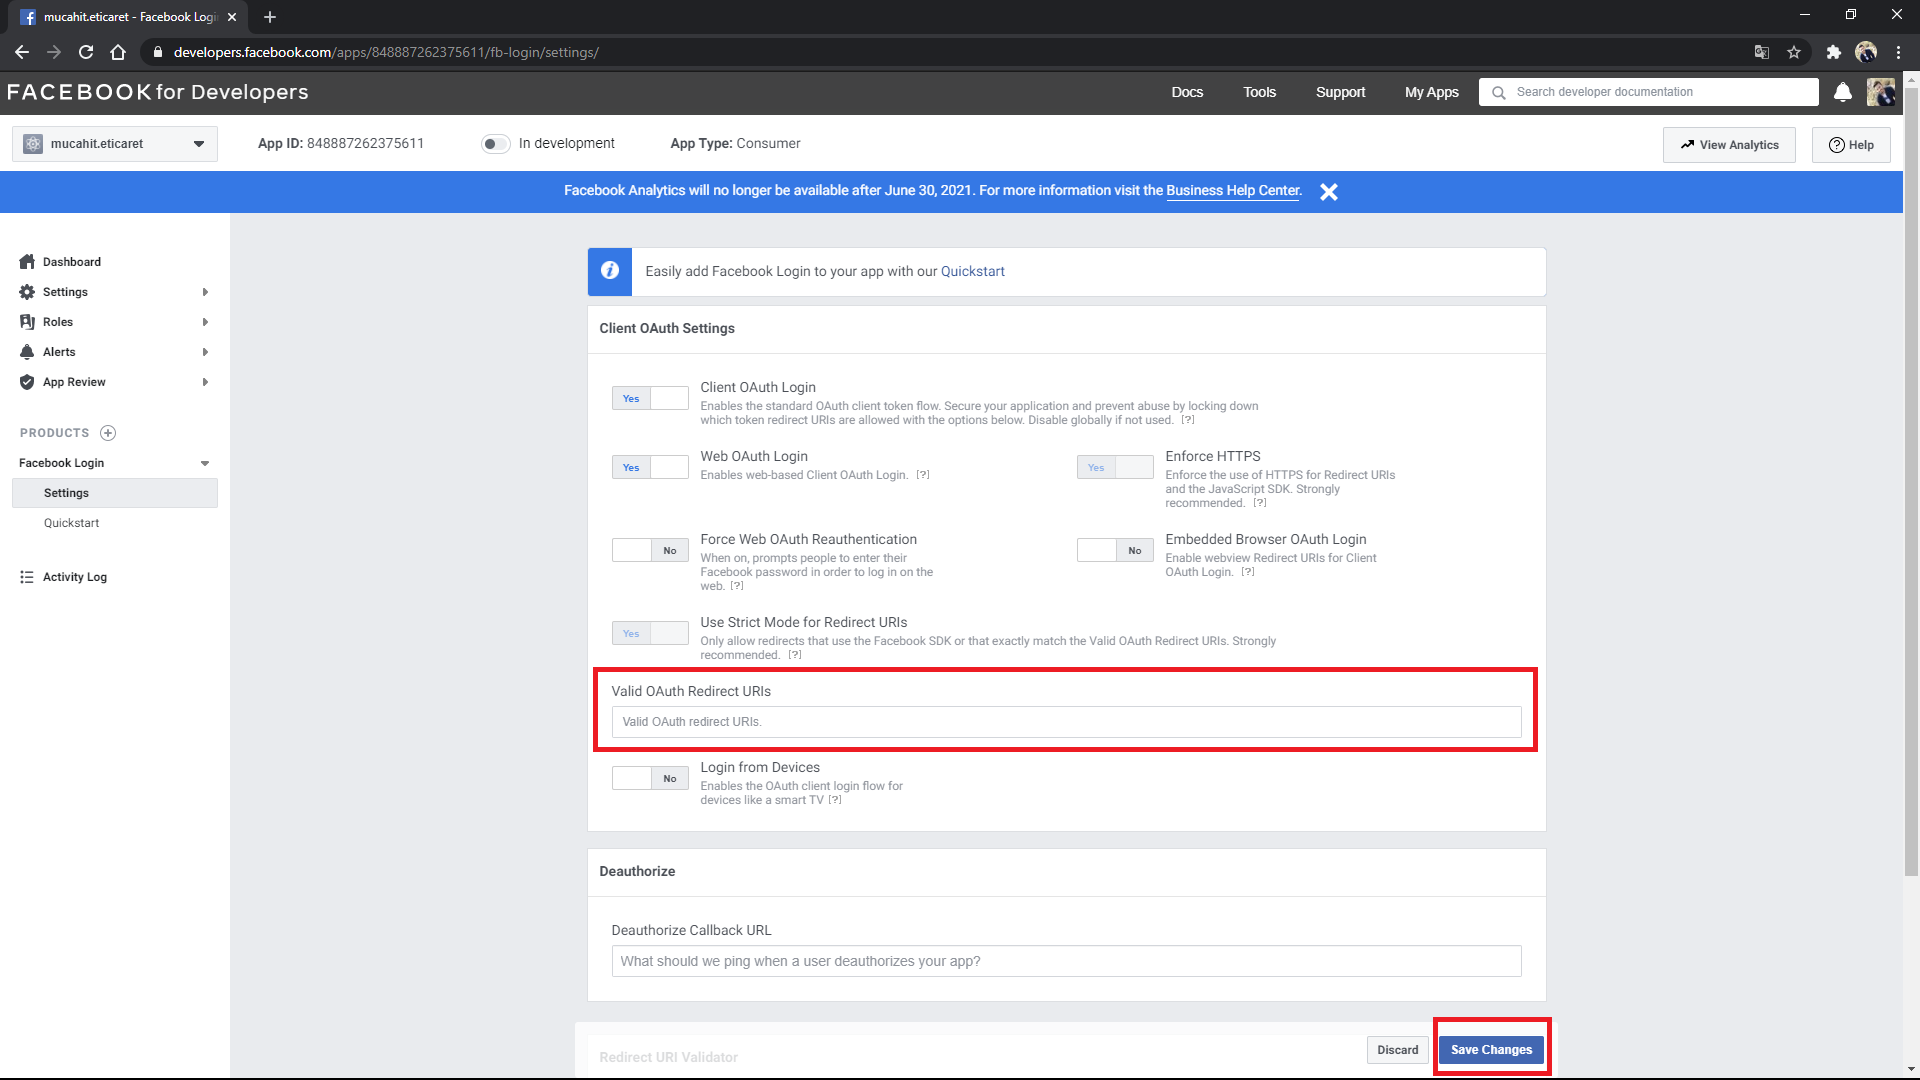Click Activity Log list icon
The image size is (1920, 1080).
click(27, 577)
